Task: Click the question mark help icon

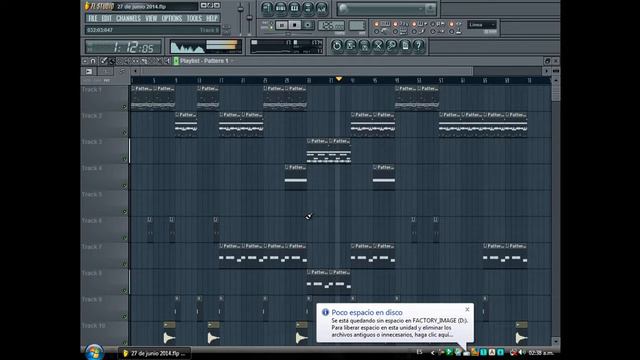Action: pos(418,46)
